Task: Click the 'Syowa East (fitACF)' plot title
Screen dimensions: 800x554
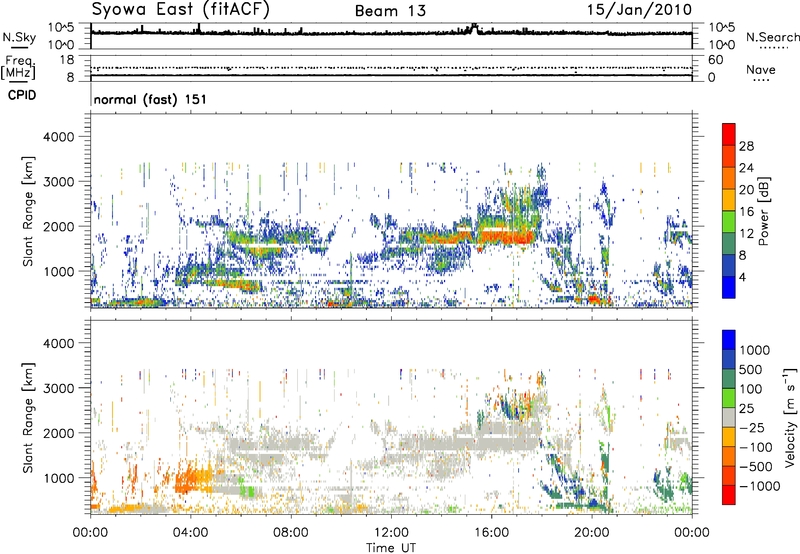Action: coord(181,9)
